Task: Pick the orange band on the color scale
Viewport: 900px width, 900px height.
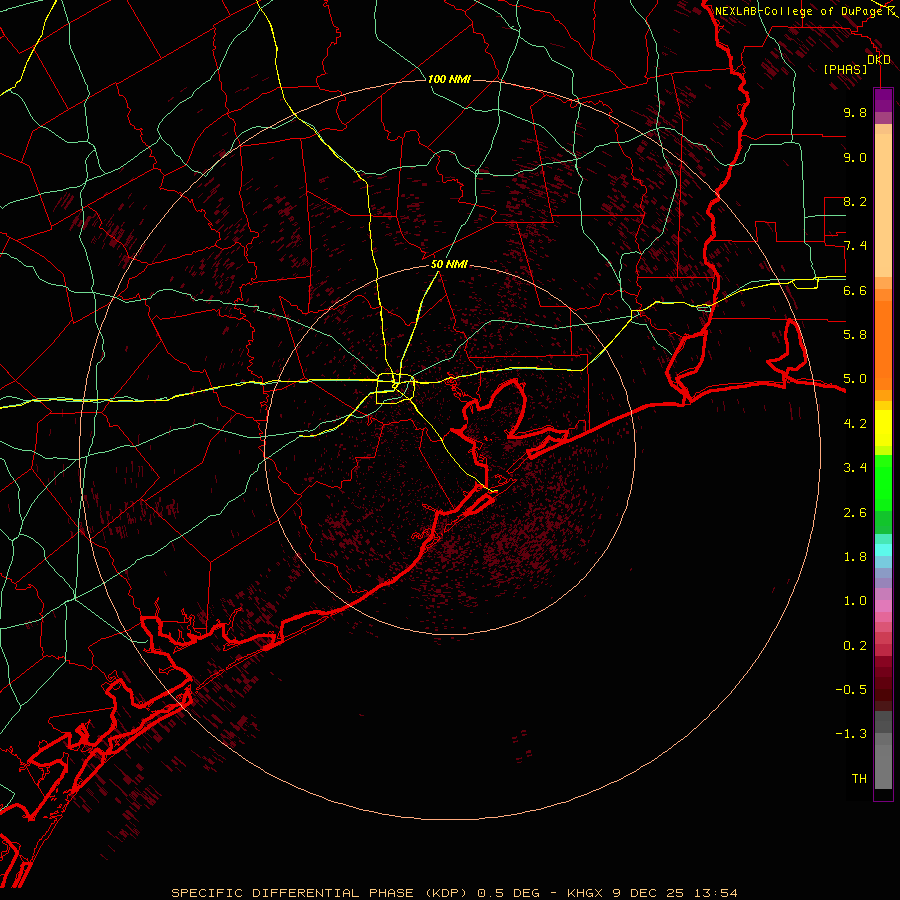Action: 883,344
